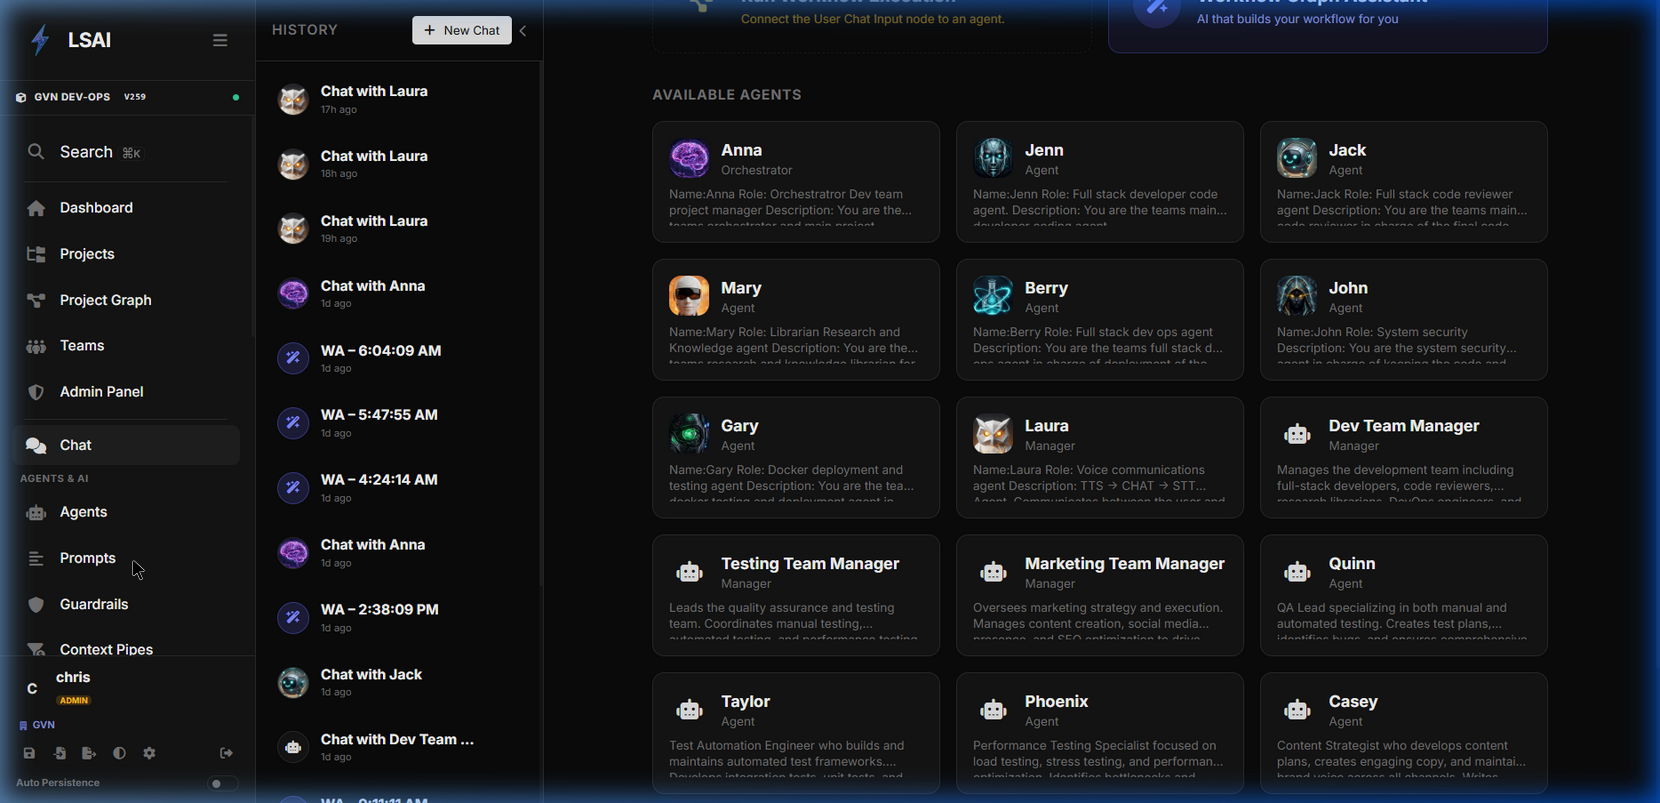The width and height of the screenshot is (1660, 803).
Task: Start a New Chat
Action: [462, 30]
